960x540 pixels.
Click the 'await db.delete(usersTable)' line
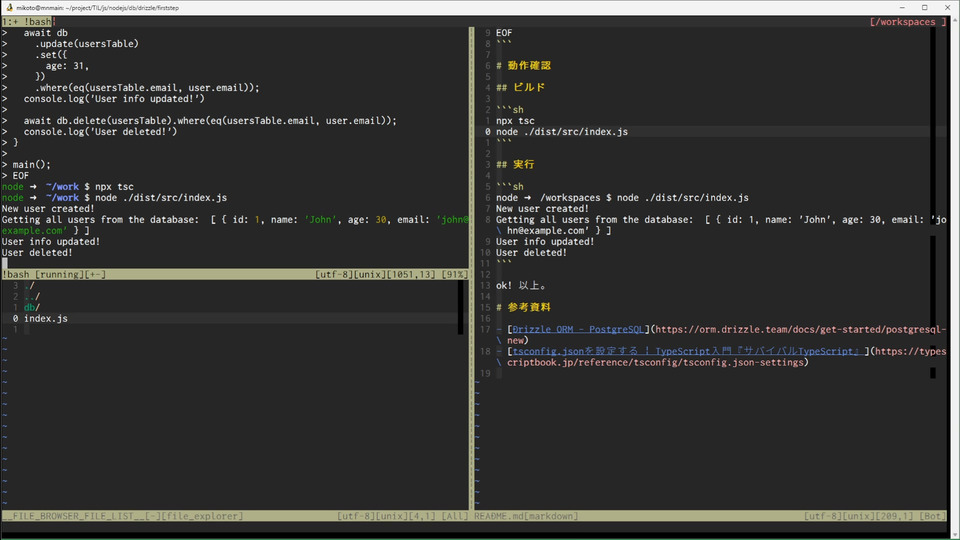click(x=210, y=121)
